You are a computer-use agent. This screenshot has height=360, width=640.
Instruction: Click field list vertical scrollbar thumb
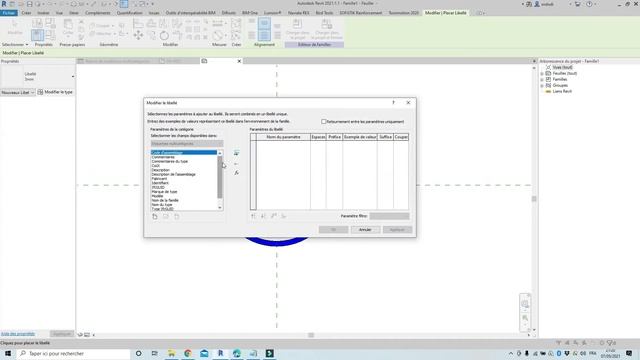click(220, 177)
